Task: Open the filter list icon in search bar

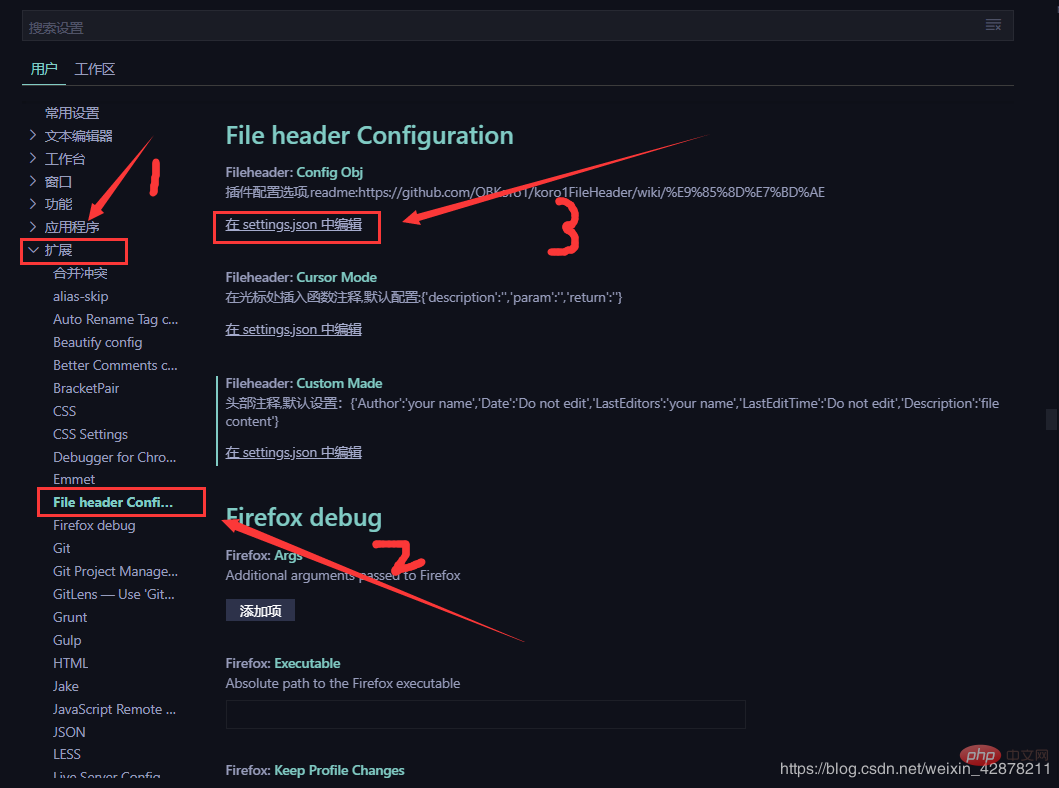Action: [x=993, y=25]
